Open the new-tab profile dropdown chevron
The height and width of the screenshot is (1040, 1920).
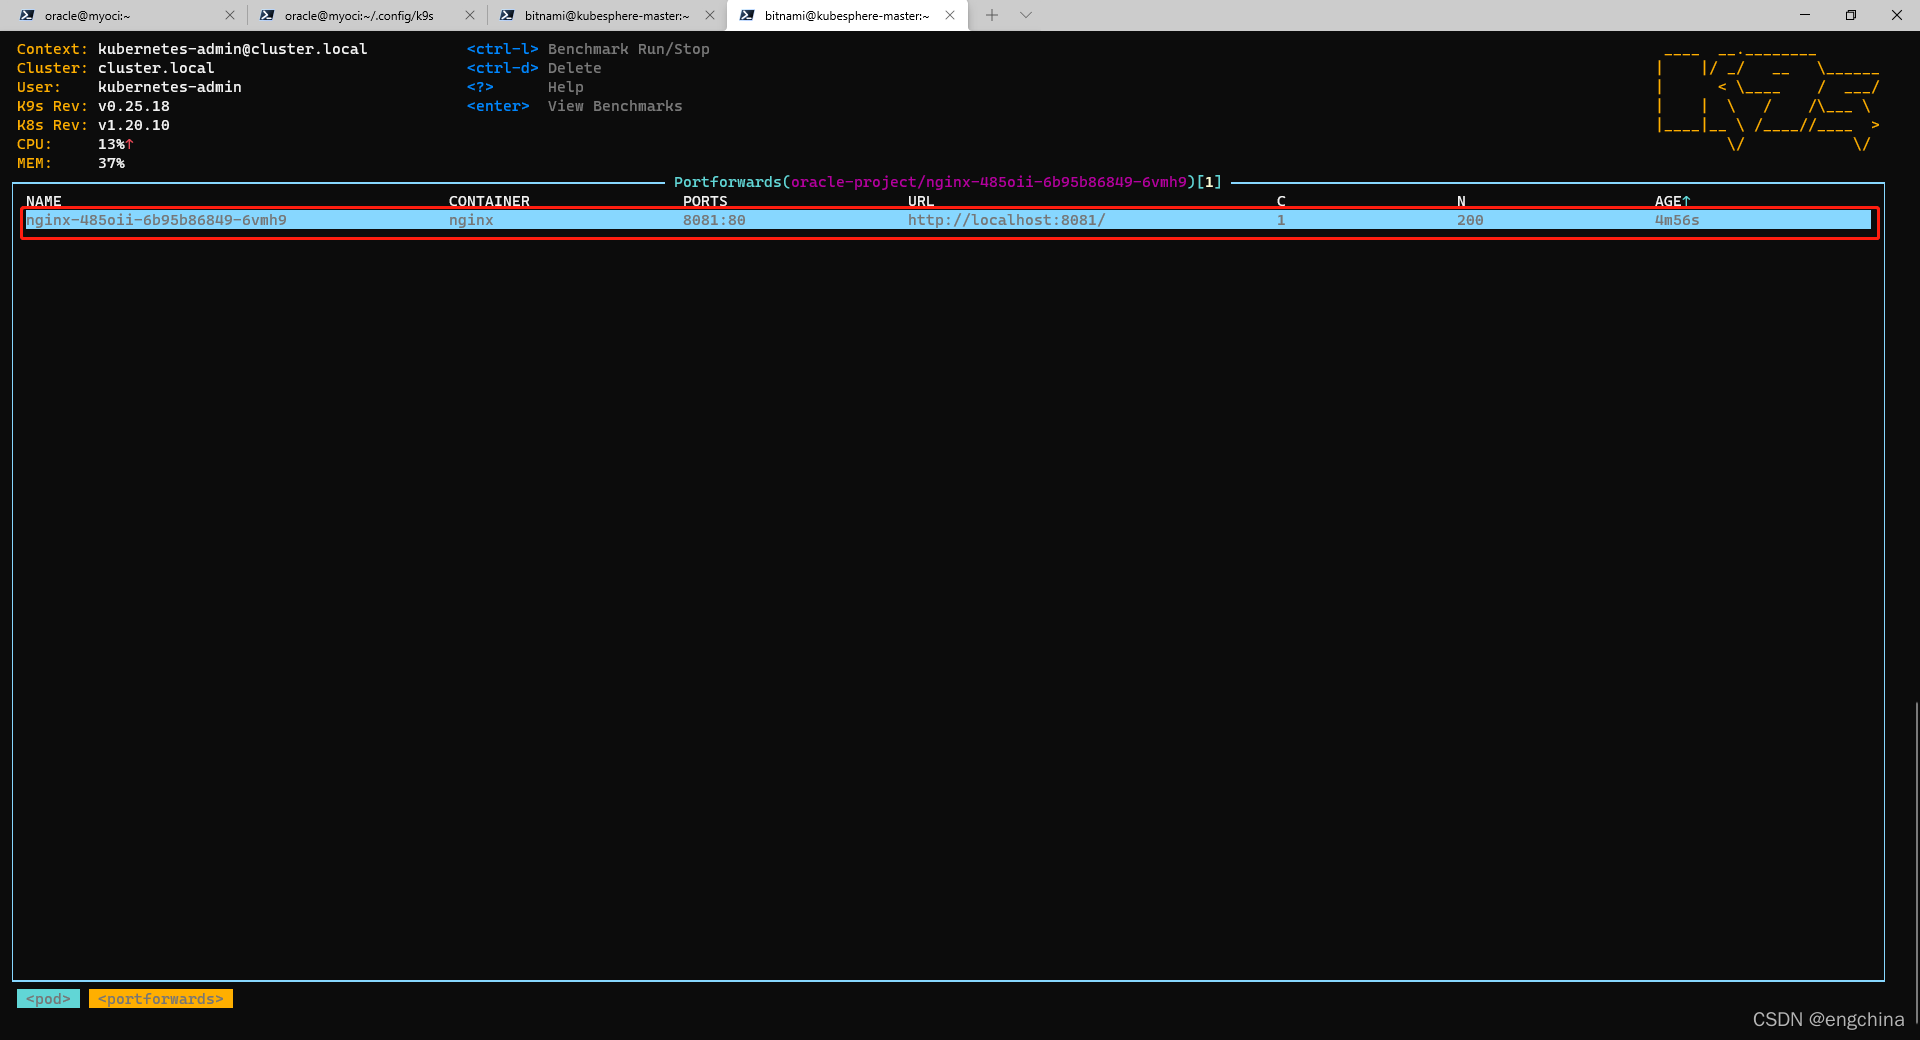(1026, 15)
